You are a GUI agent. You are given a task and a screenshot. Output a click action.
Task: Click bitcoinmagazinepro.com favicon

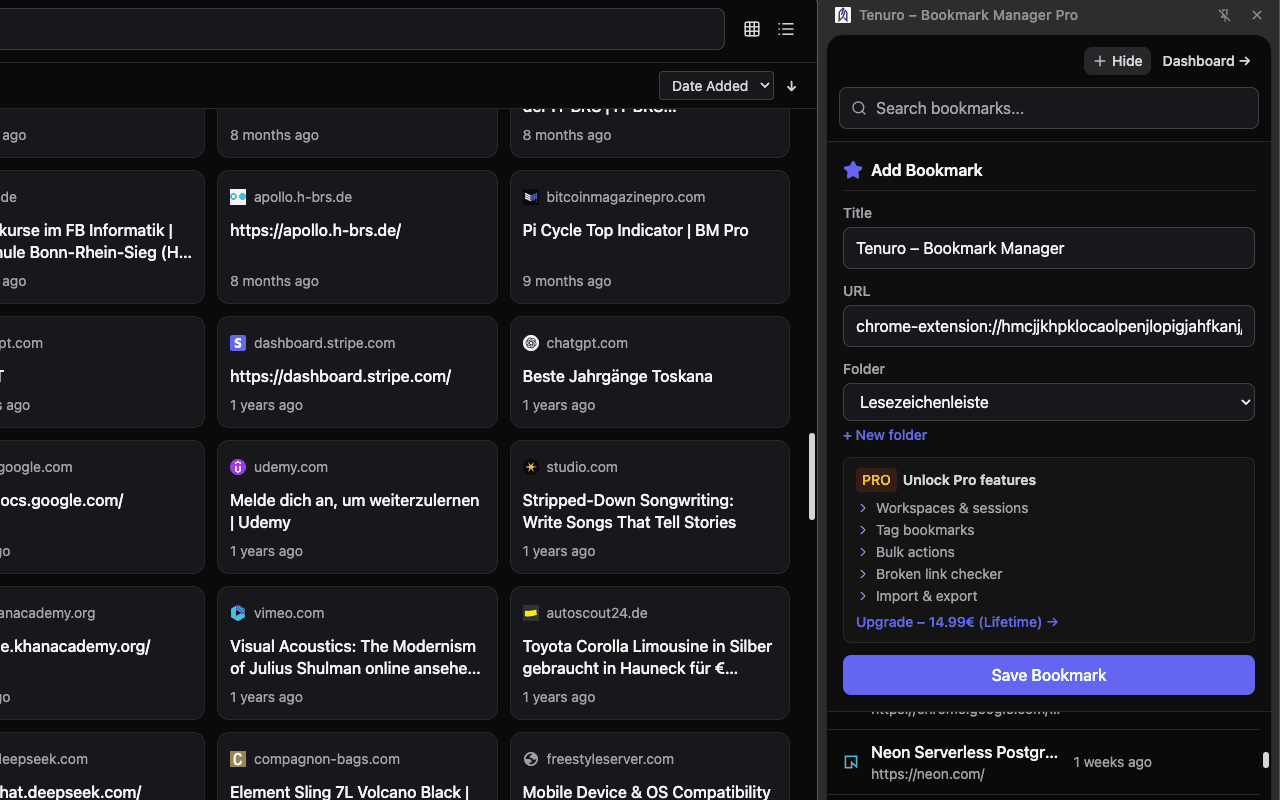(531, 197)
